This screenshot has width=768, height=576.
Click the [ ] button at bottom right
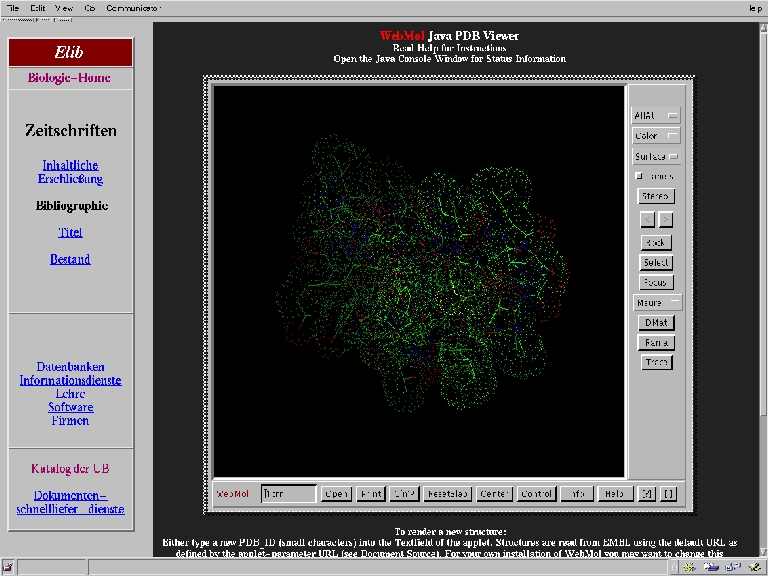coord(669,493)
